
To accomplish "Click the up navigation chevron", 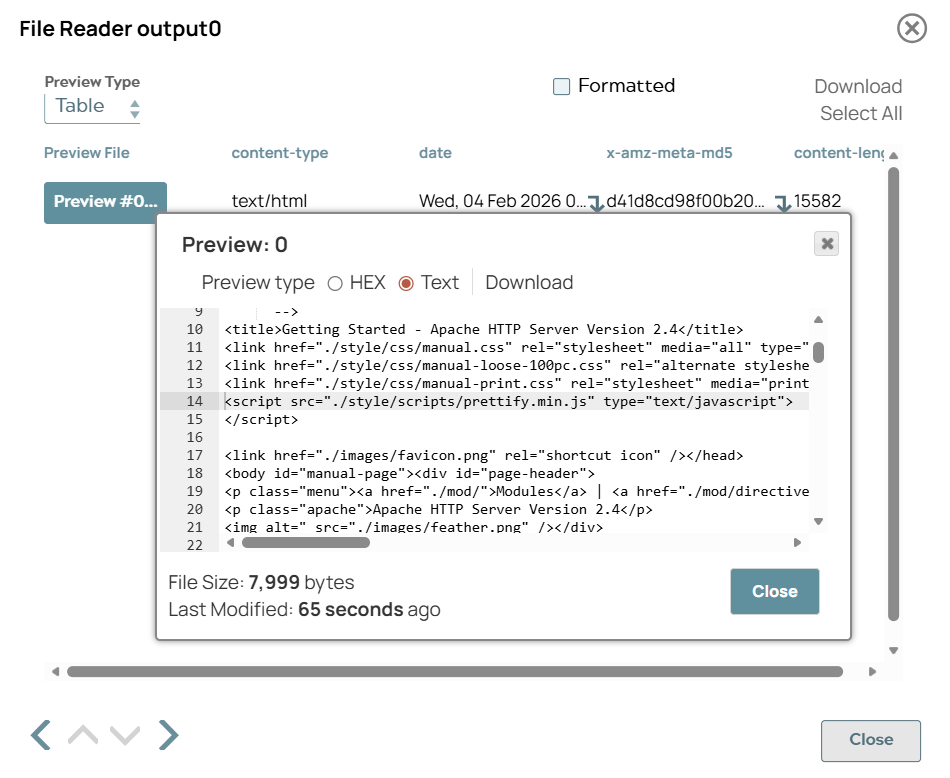I will [x=82, y=734].
